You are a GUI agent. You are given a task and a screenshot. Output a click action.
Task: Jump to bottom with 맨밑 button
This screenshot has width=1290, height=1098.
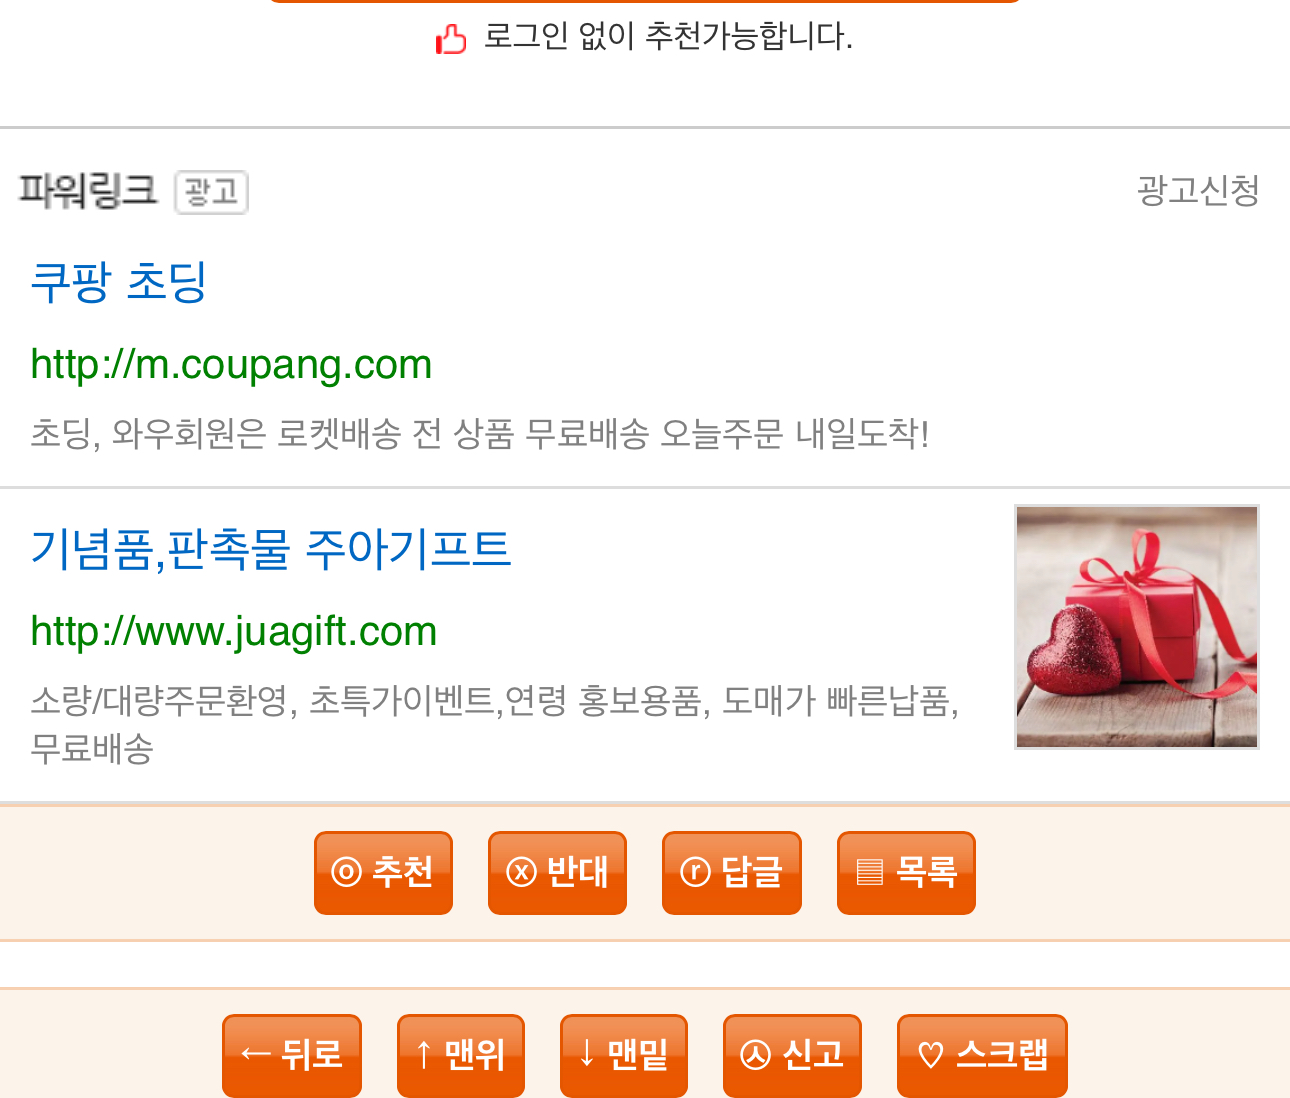[x=624, y=1055]
